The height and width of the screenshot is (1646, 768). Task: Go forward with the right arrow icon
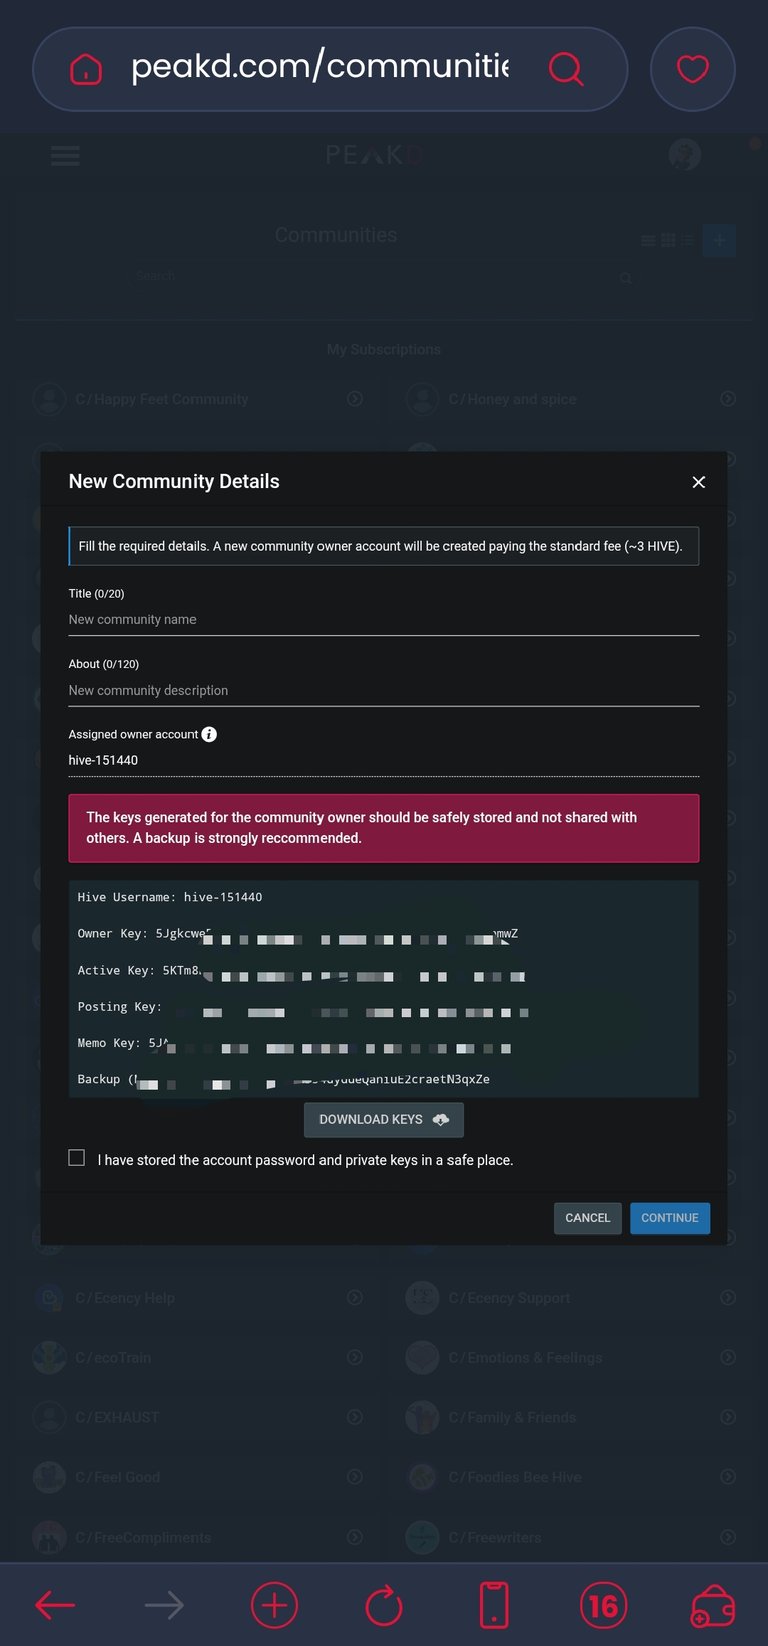pyautogui.click(x=164, y=1606)
